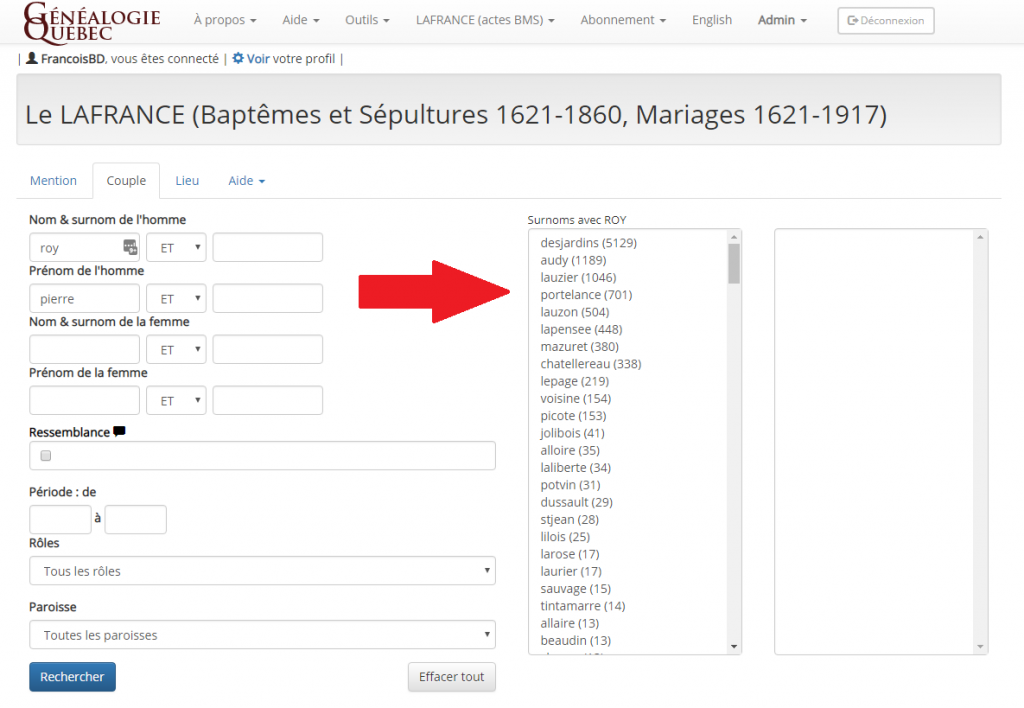This screenshot has width=1024, height=708.
Task: Select beaudin (13) in the list
Action: 575,641
